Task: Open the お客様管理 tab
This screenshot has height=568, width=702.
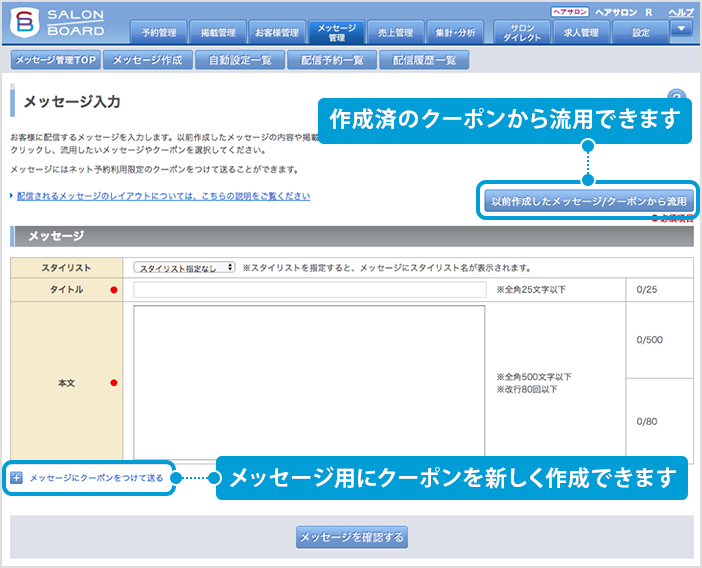Action: tap(277, 32)
